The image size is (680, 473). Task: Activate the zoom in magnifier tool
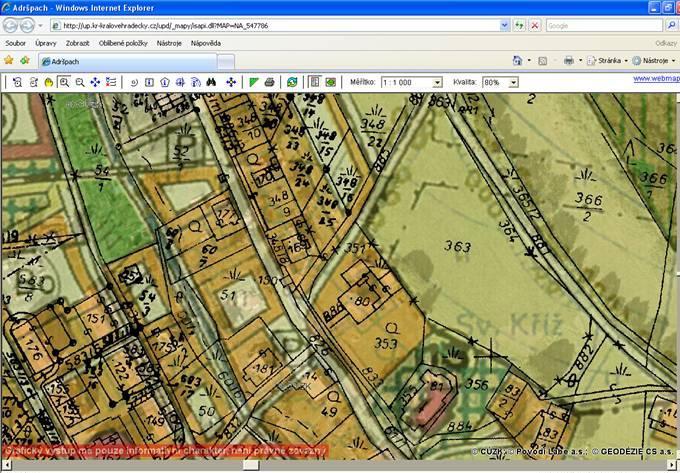64,82
